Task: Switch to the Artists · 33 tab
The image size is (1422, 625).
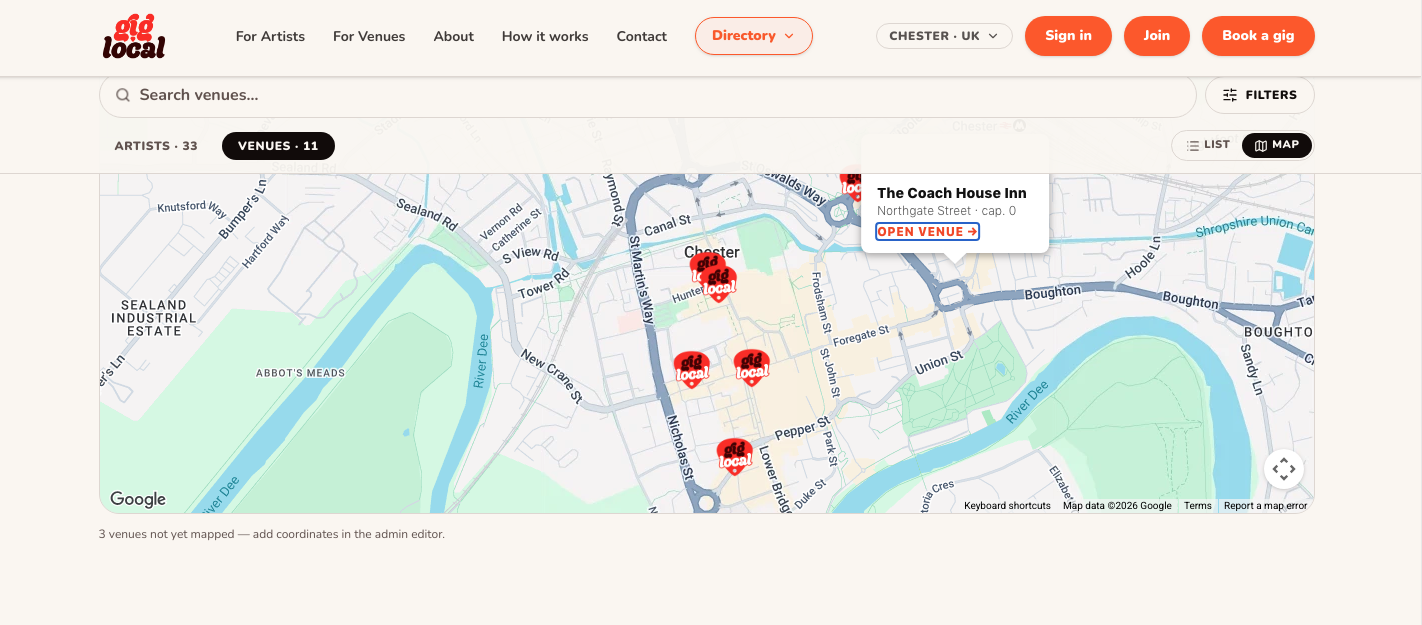Action: 156,146
